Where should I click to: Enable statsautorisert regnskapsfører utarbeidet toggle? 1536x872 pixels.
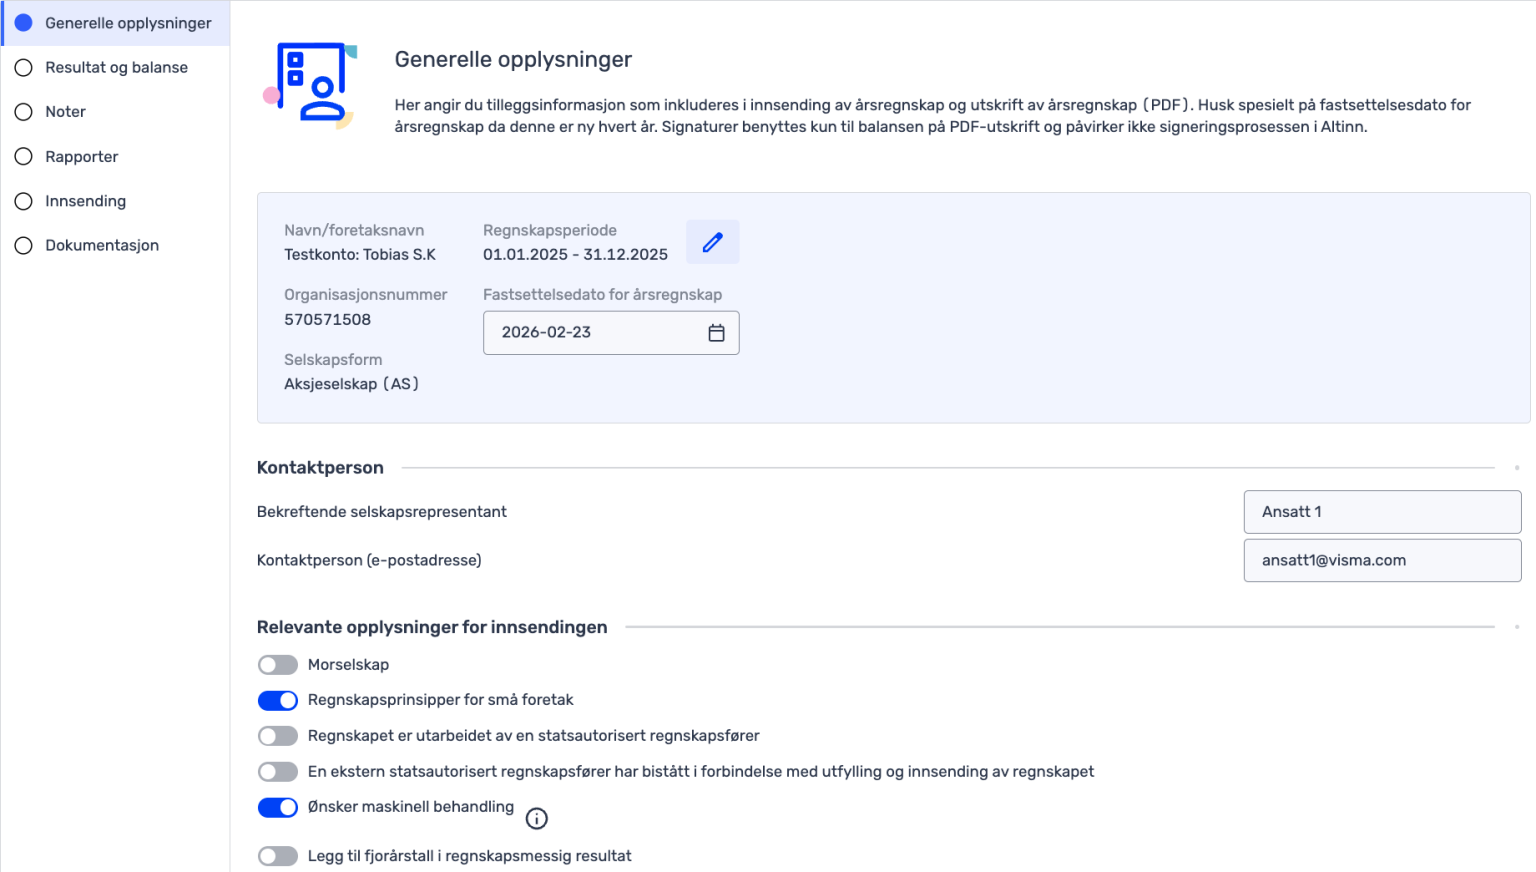(x=278, y=736)
